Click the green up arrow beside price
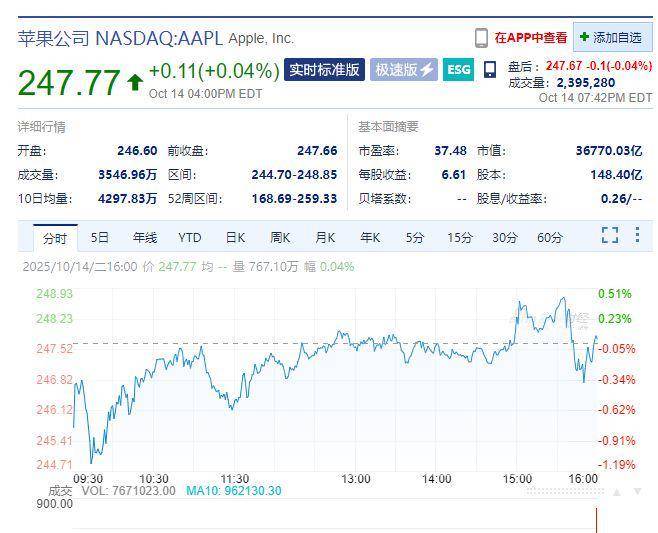The image size is (658, 533). (135, 82)
